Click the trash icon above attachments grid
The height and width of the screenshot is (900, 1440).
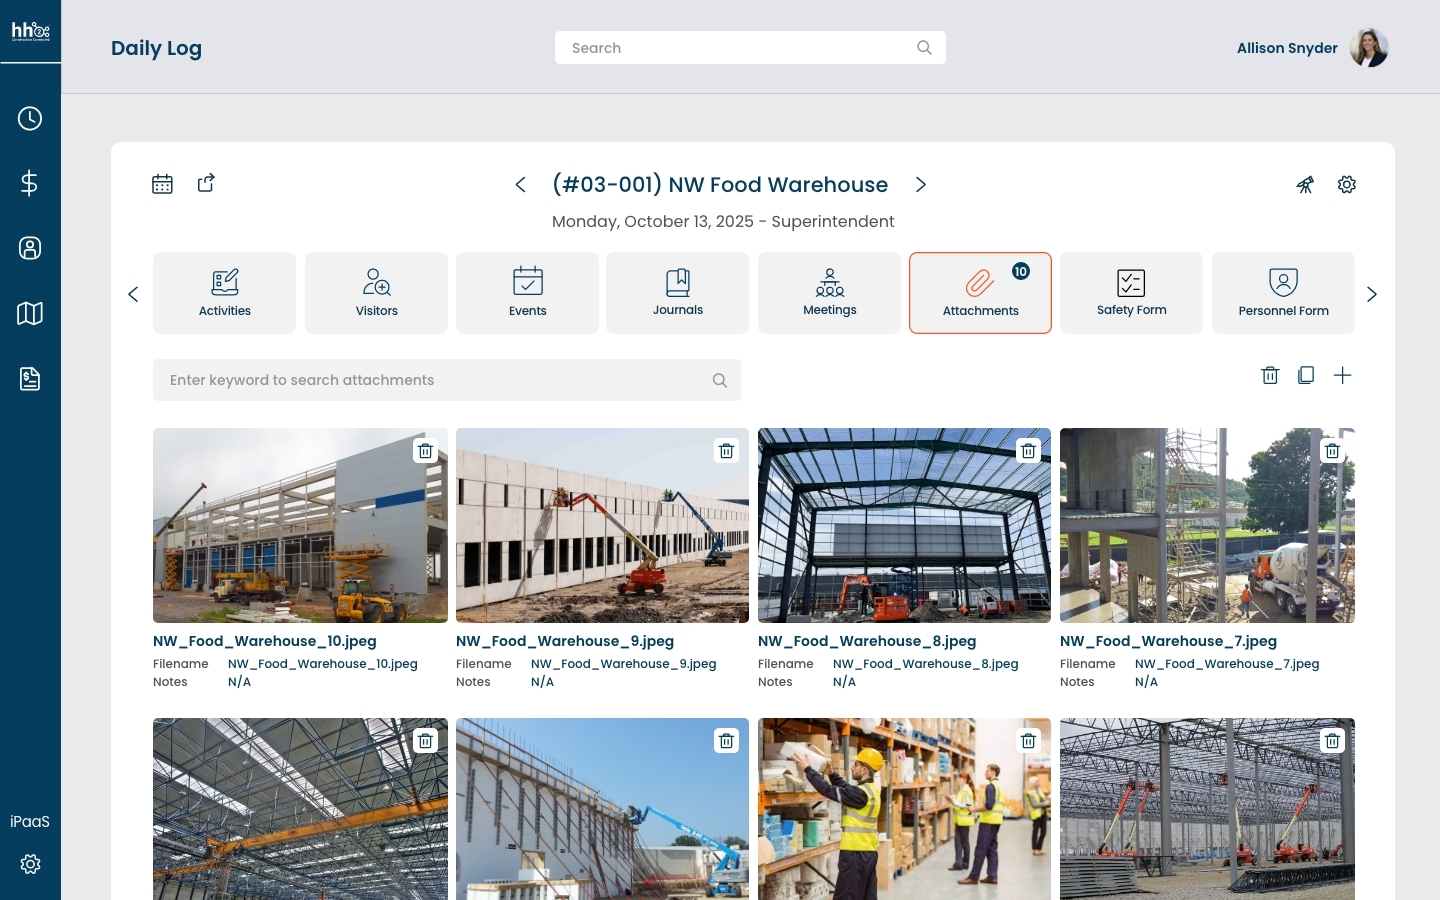pos(1270,375)
